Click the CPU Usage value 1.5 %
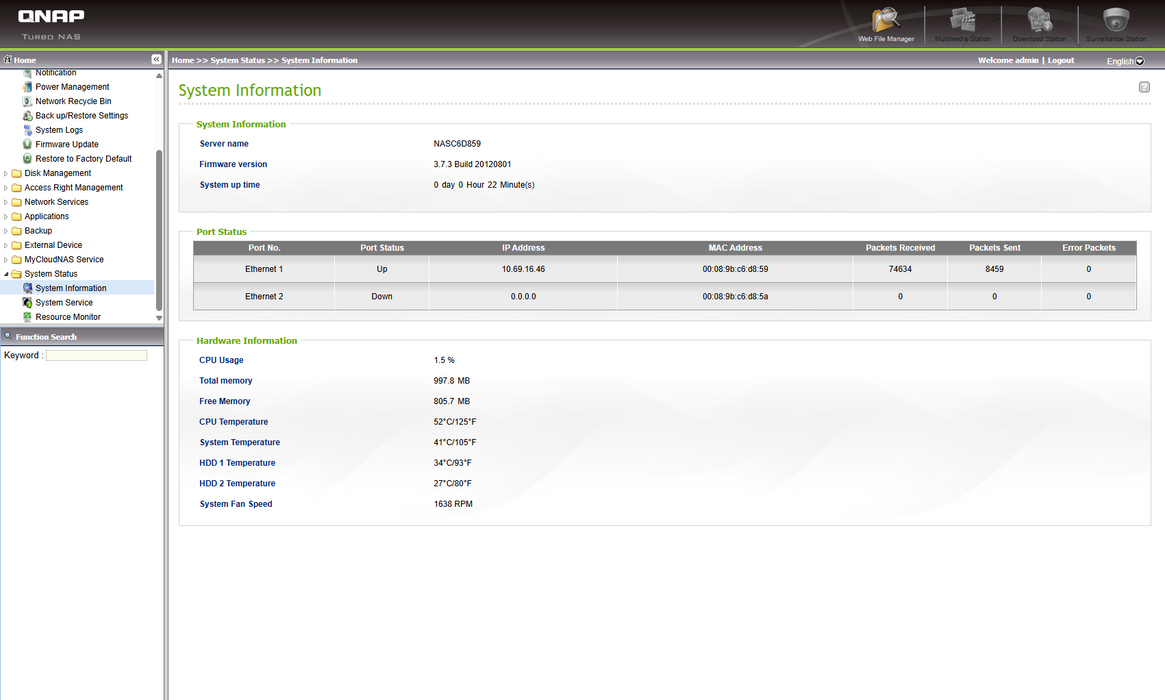Image resolution: width=1165 pixels, height=700 pixels. [x=444, y=360]
